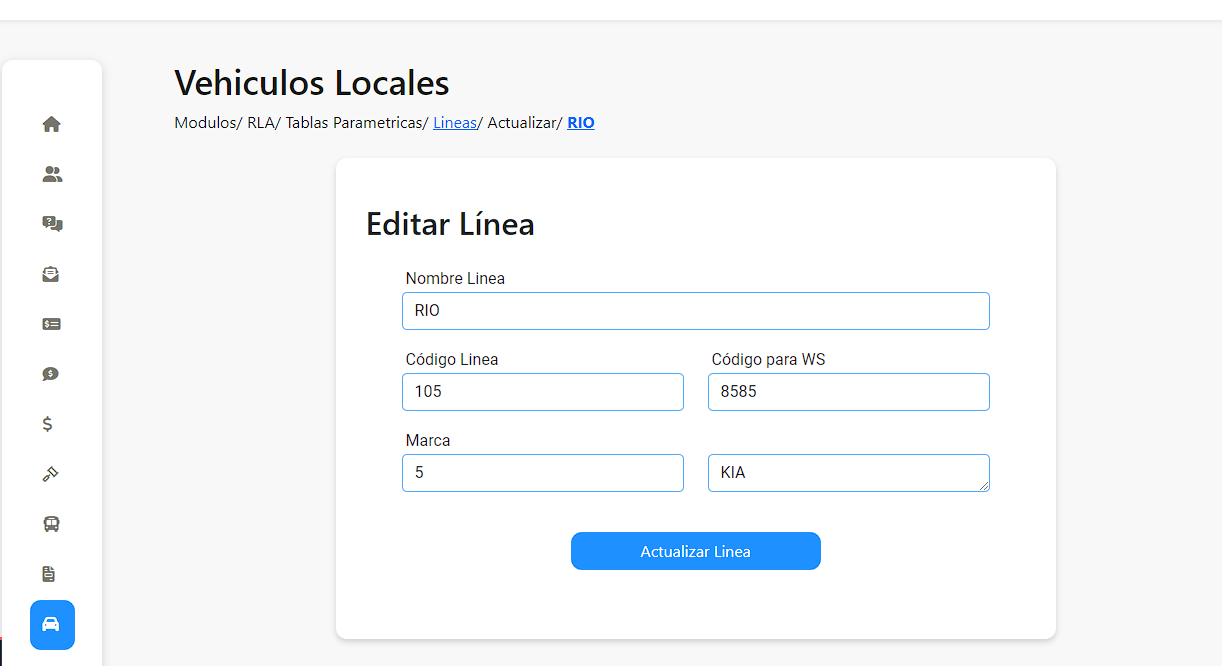Focus the Código Linea field with 105
1222x666 pixels.
pyautogui.click(x=543, y=392)
